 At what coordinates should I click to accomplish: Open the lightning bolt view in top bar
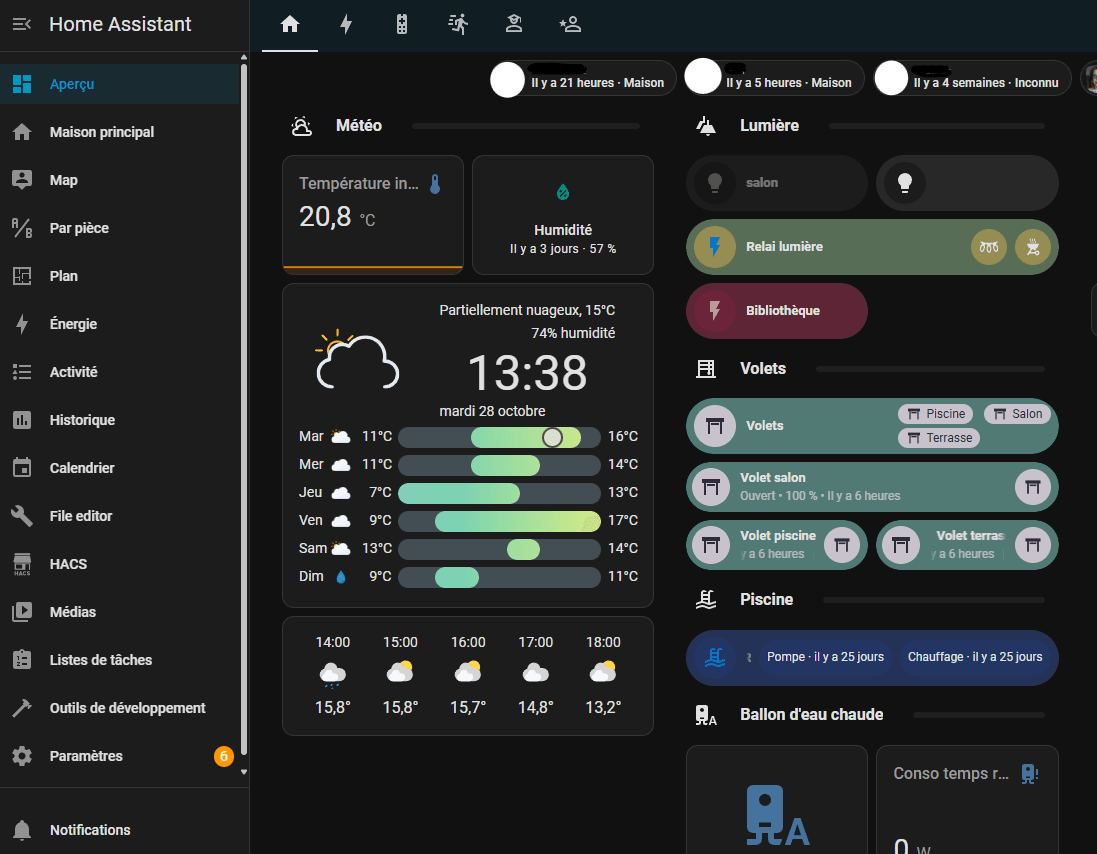pyautogui.click(x=346, y=25)
